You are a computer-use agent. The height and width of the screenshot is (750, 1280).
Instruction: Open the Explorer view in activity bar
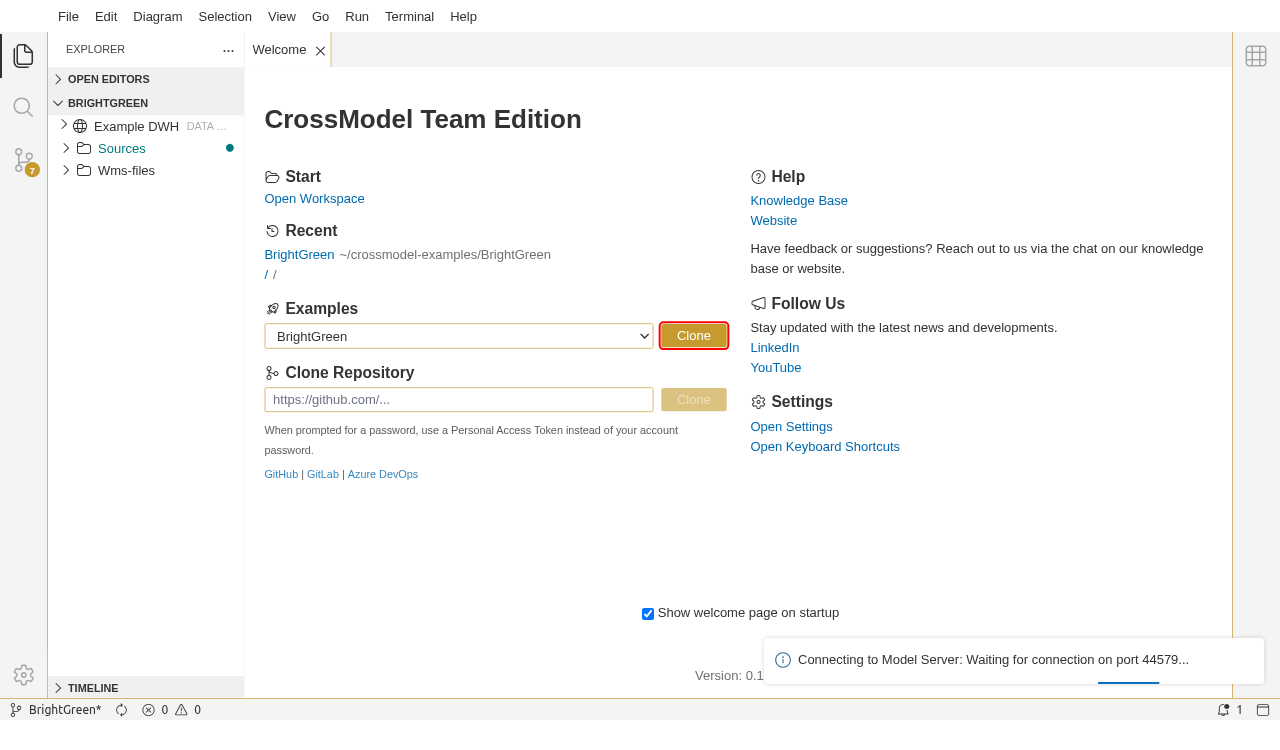tap(23, 55)
